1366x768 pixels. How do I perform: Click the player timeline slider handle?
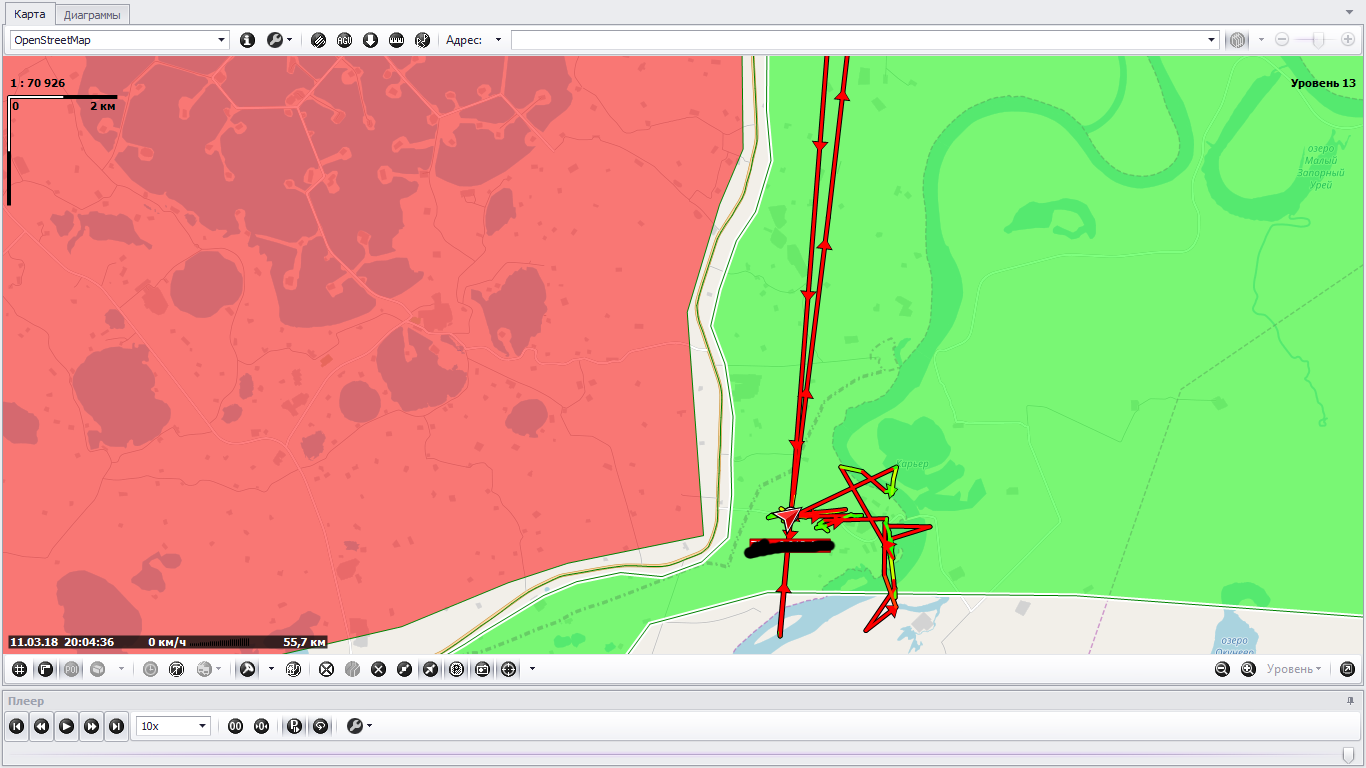tap(1348, 755)
